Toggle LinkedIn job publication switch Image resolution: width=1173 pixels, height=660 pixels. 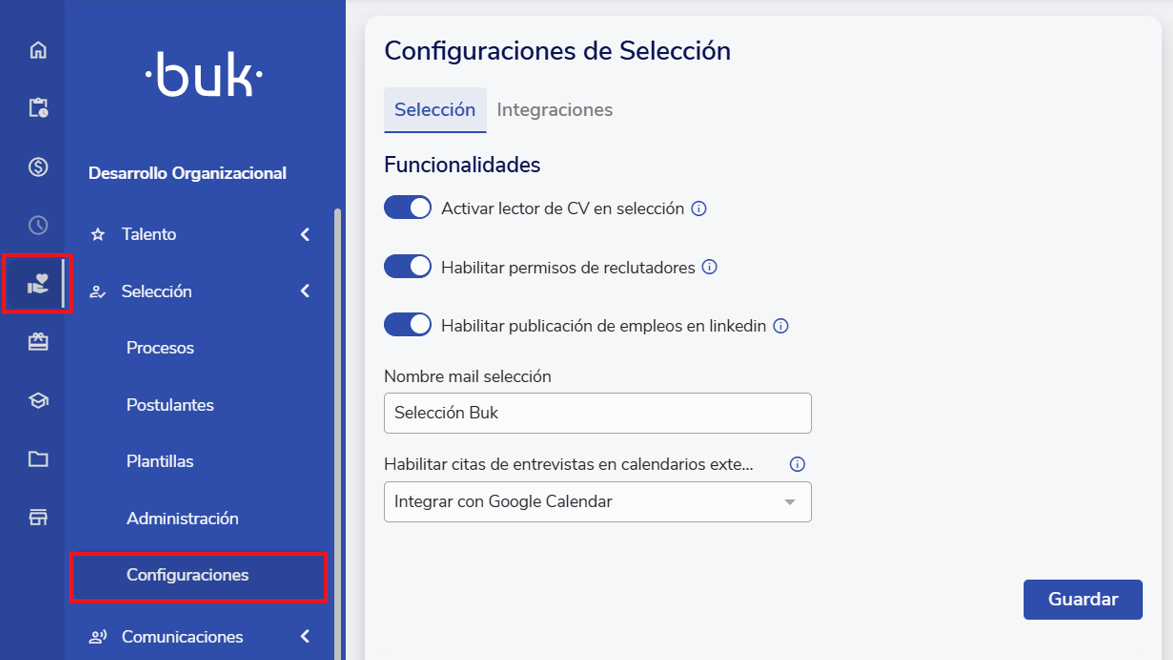pos(408,325)
